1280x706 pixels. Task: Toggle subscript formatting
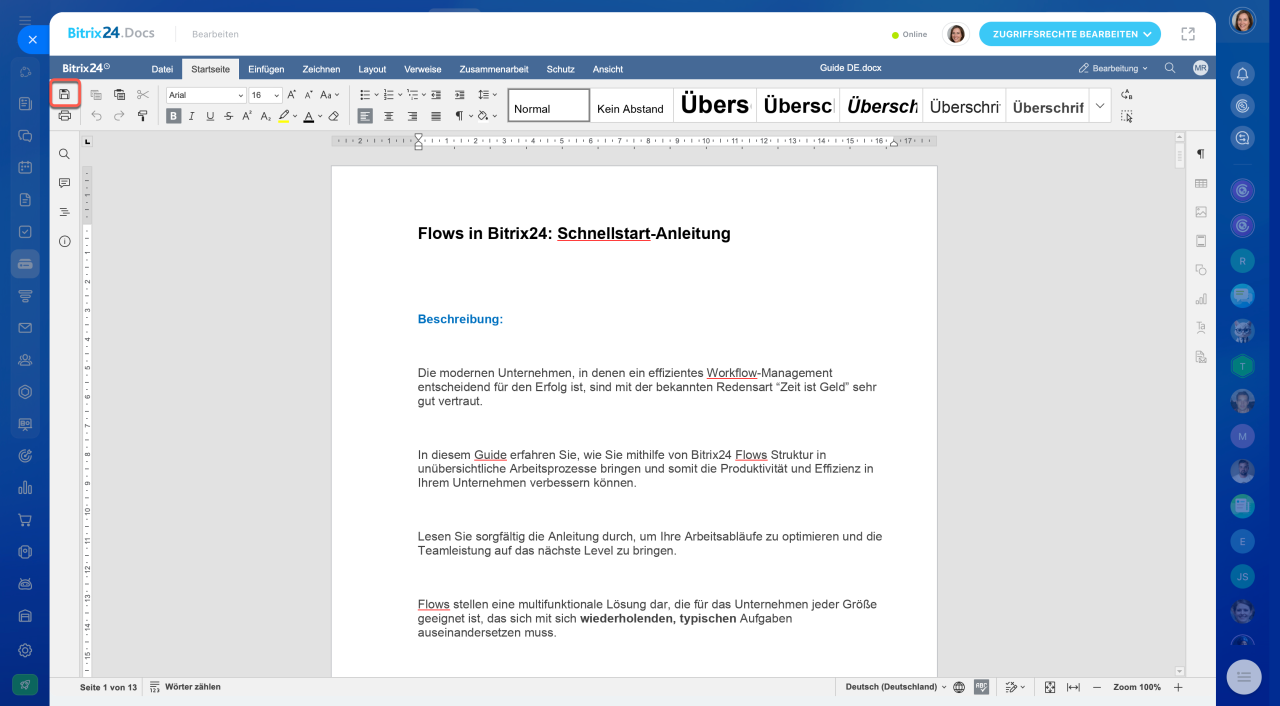tap(265, 116)
